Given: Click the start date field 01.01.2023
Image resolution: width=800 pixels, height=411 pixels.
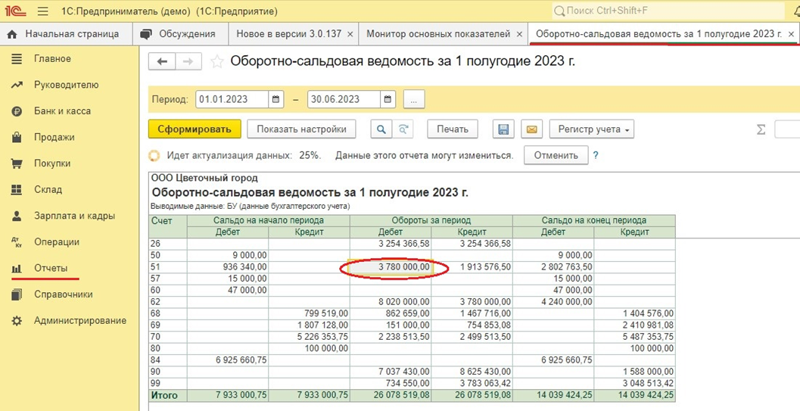Looking at the screenshot, I should coord(232,99).
